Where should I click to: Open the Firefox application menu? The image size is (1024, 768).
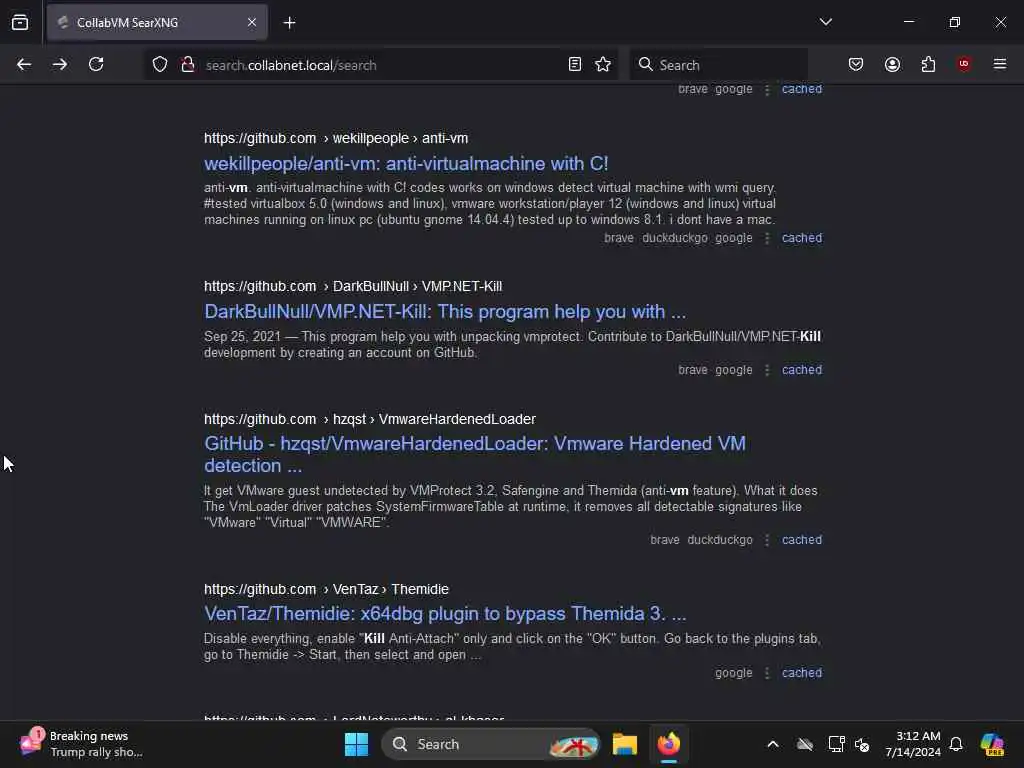coord(1000,65)
